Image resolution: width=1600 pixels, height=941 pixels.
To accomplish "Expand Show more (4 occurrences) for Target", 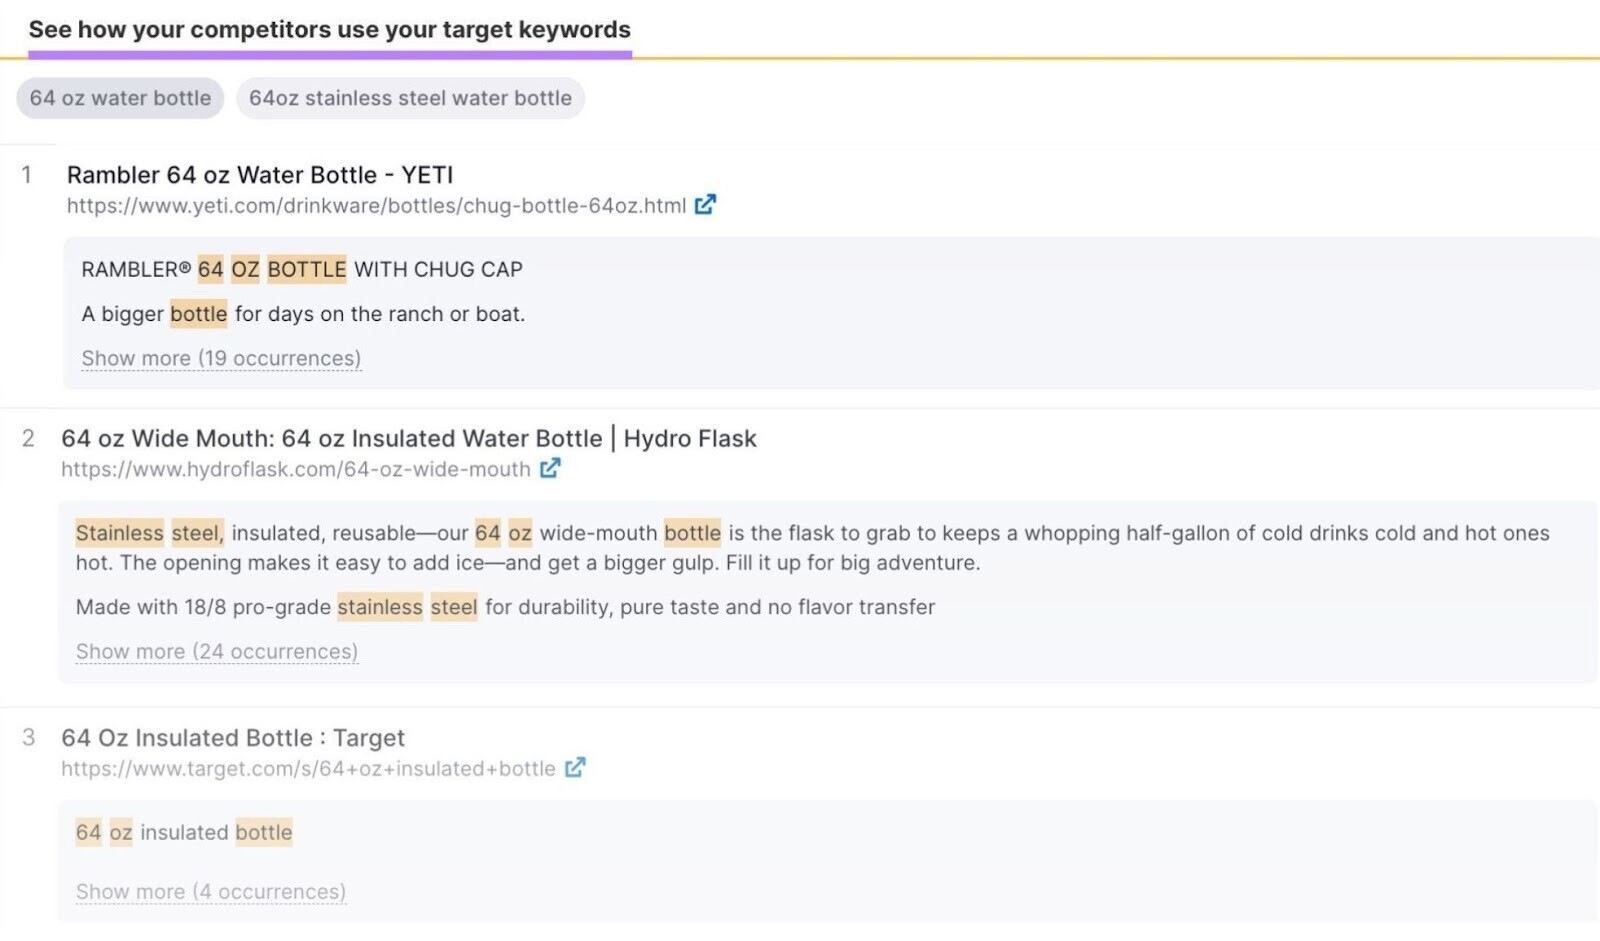I will tap(210, 890).
